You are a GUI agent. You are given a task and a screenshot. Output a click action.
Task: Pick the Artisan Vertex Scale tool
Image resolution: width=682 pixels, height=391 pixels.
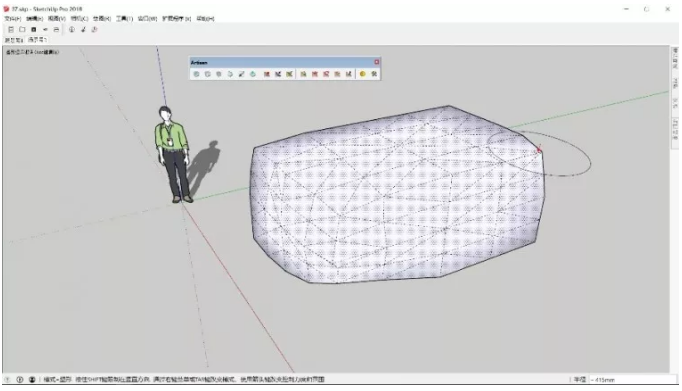point(337,74)
